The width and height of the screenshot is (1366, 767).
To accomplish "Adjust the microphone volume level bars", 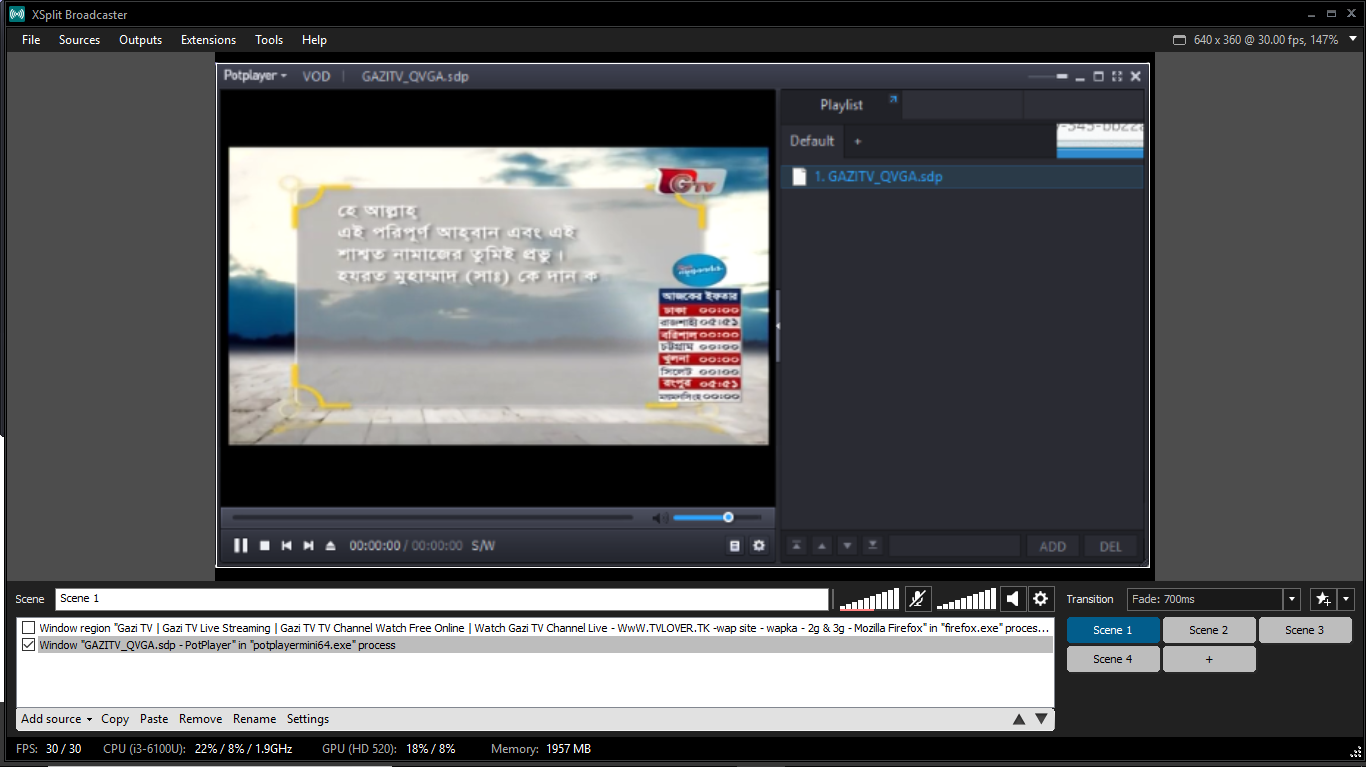I will pos(870,600).
